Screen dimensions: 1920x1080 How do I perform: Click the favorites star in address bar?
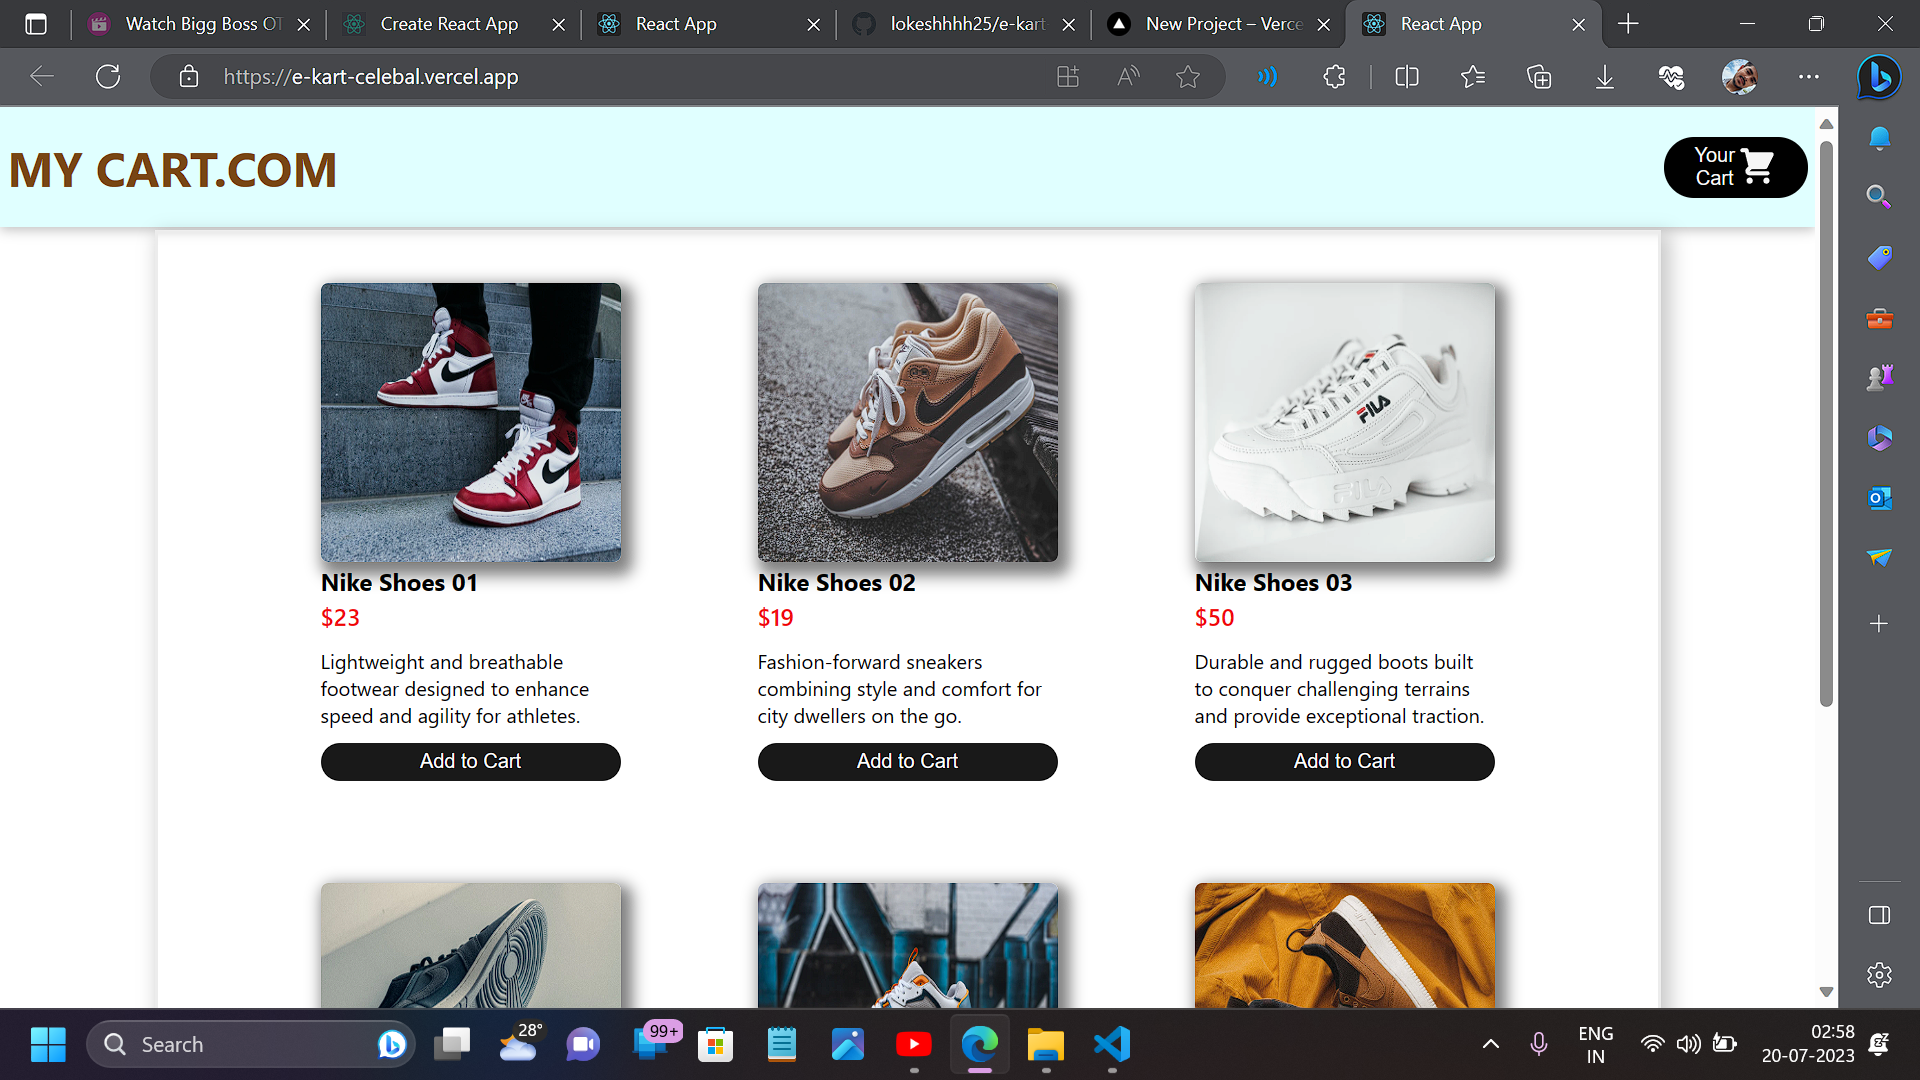1187,77
